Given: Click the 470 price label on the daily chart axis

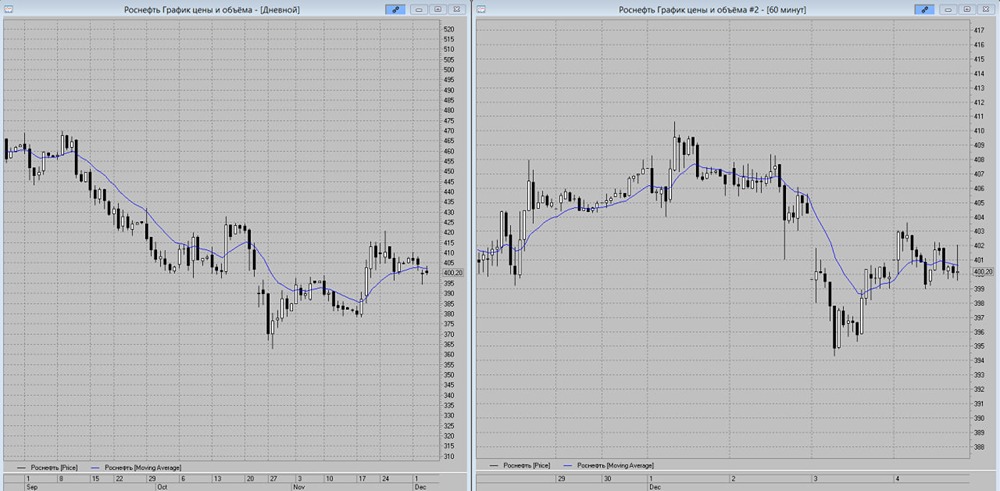Looking at the screenshot, I should 448,131.
